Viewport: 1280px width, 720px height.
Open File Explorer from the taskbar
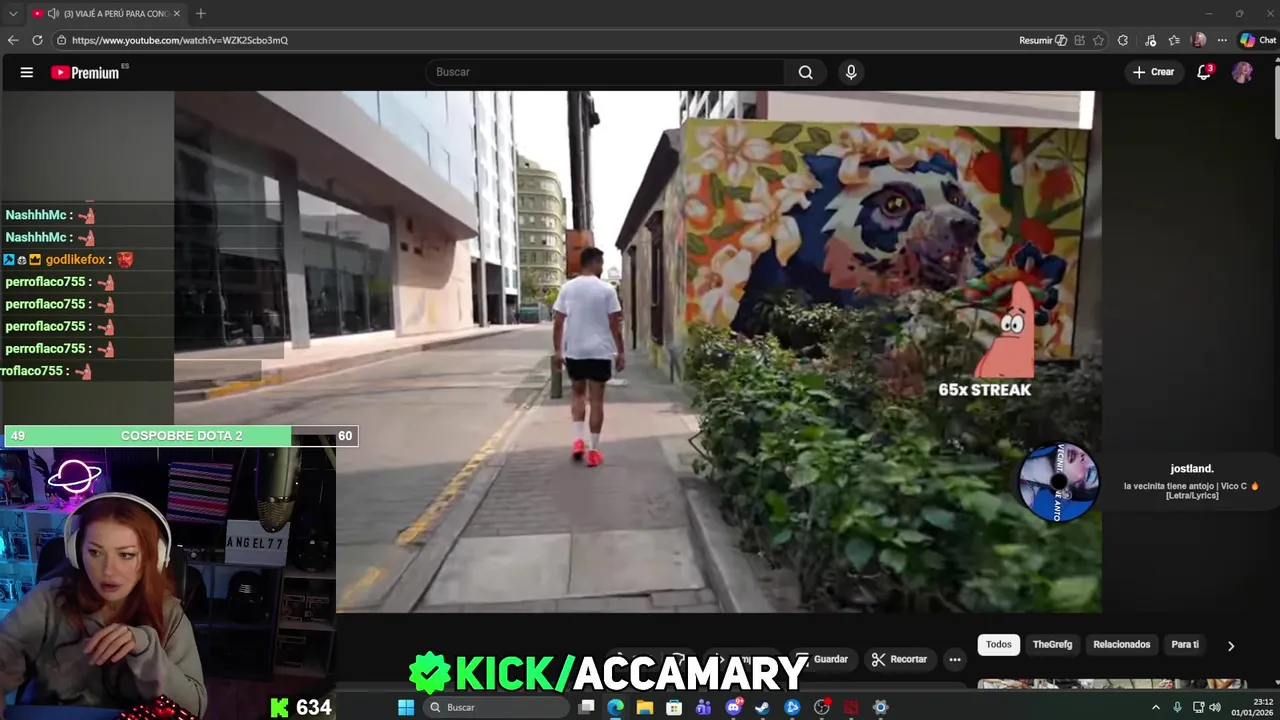point(645,707)
